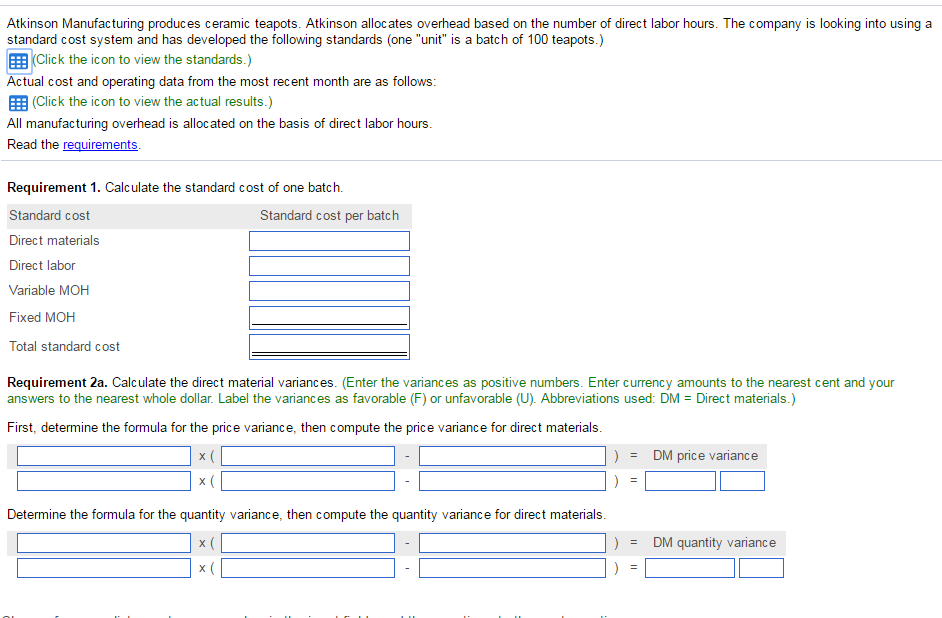Click the Direct materials standard cost field
942x618 pixels.
click(x=329, y=241)
